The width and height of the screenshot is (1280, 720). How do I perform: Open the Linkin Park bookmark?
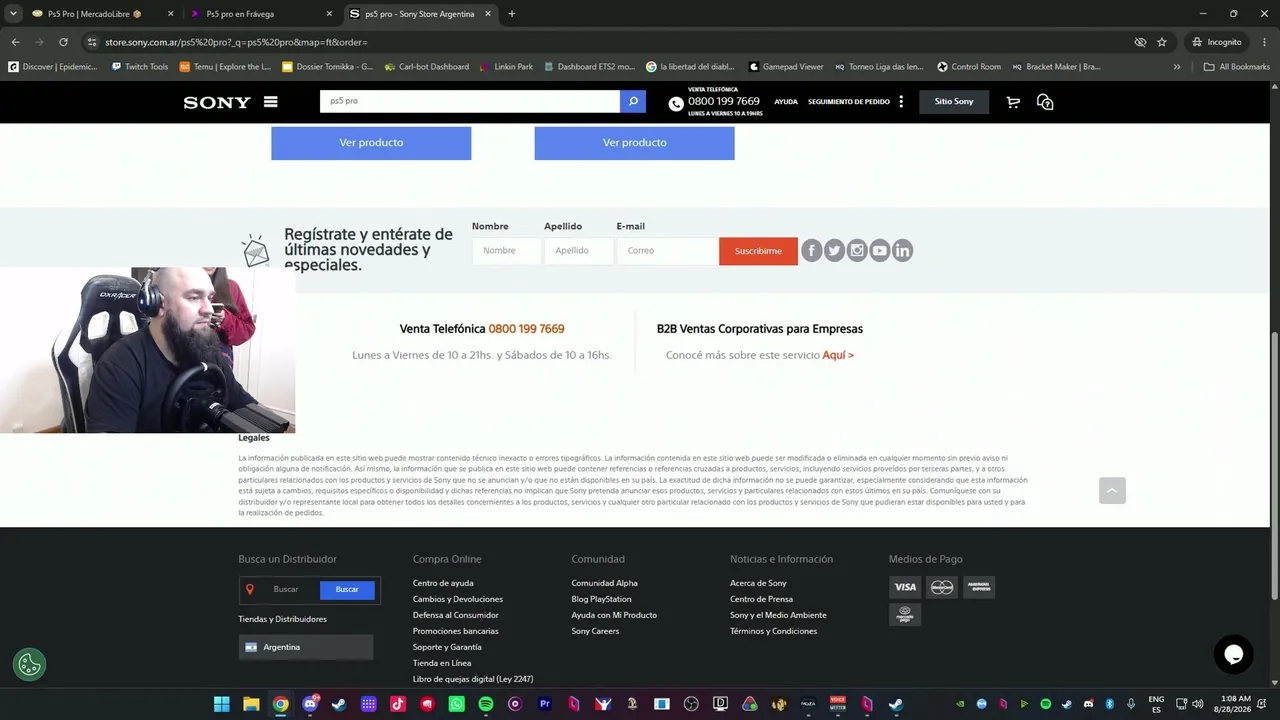(505, 67)
